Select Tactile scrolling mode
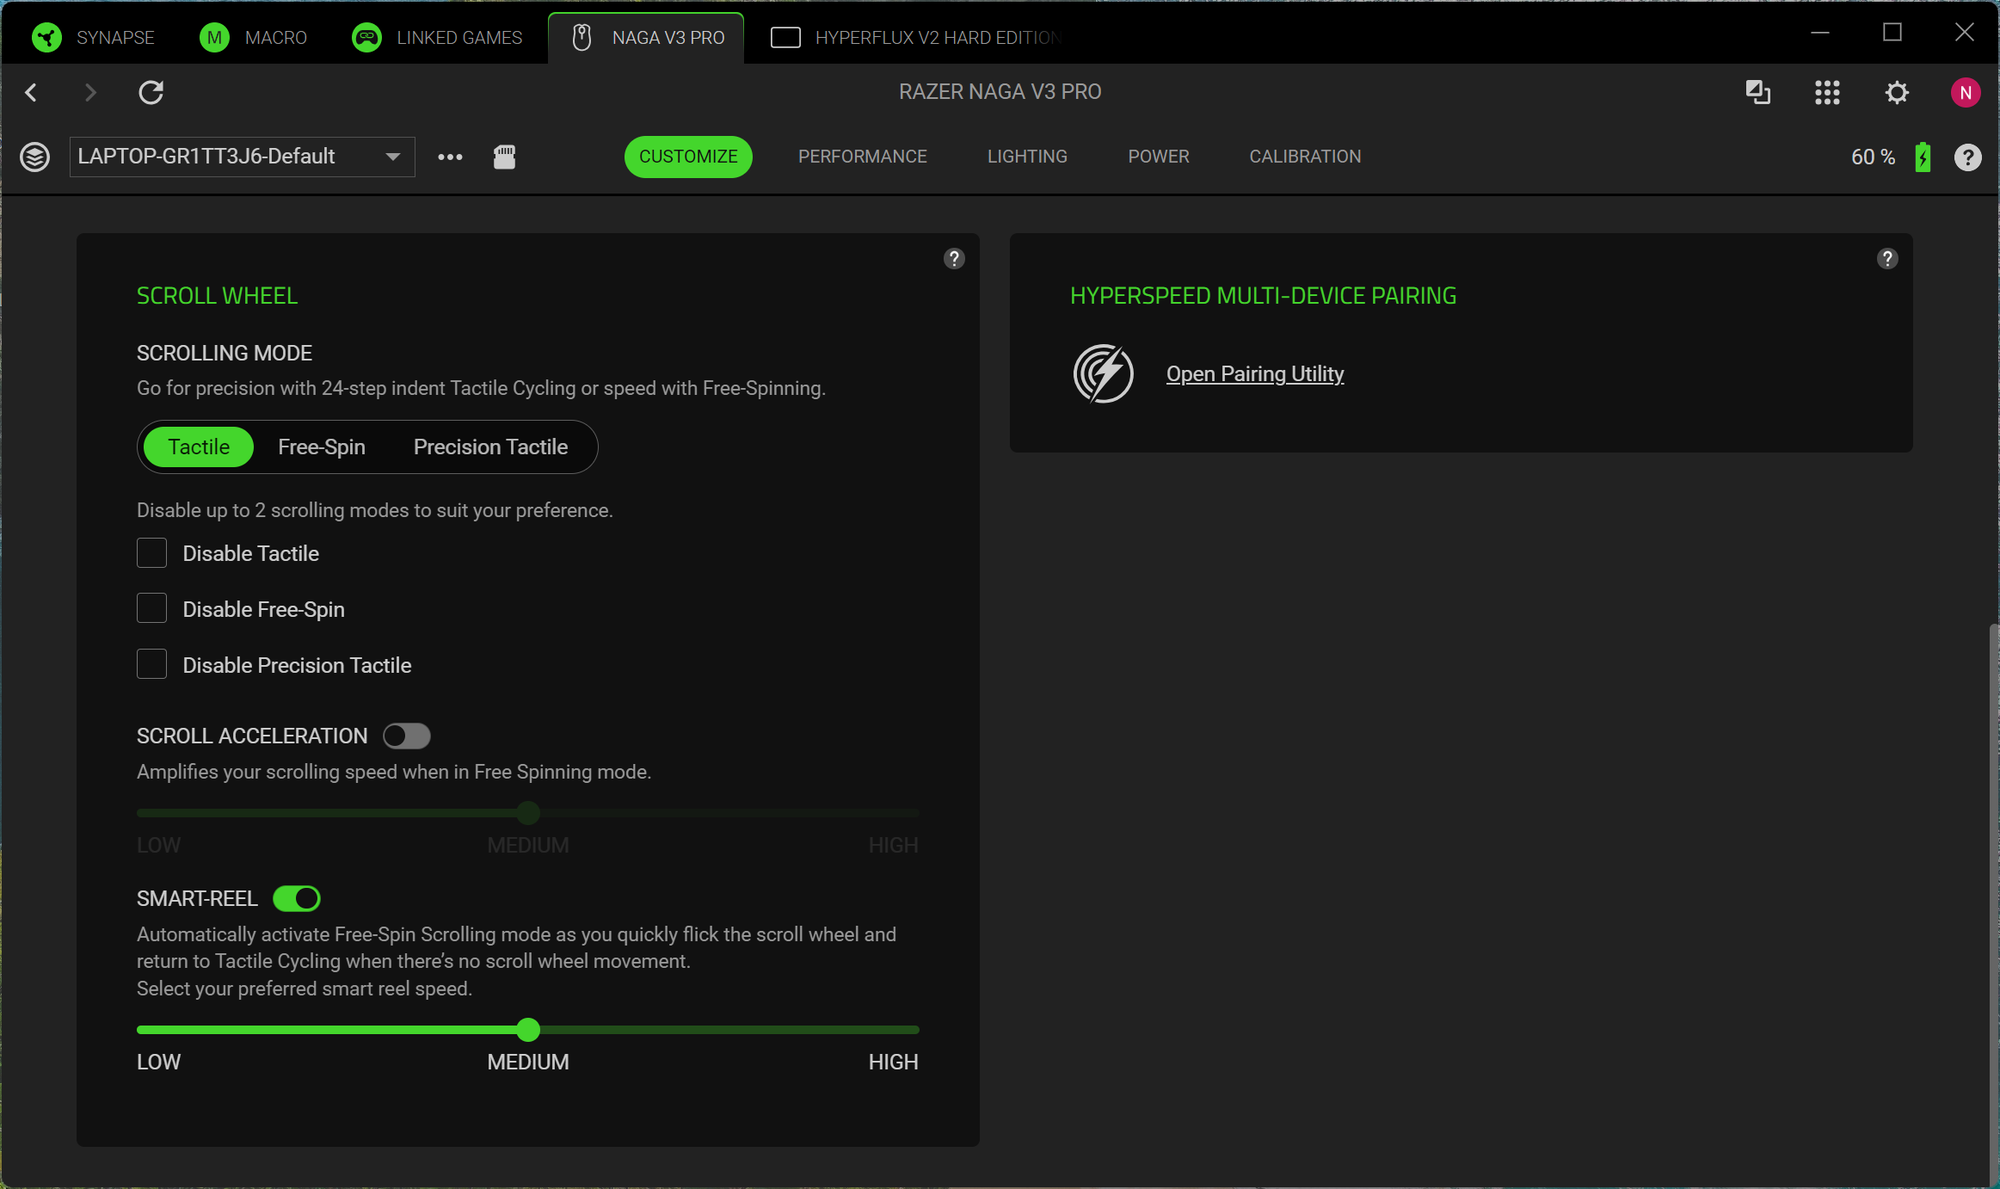Screen dimensions: 2000x1189 pos(199,447)
